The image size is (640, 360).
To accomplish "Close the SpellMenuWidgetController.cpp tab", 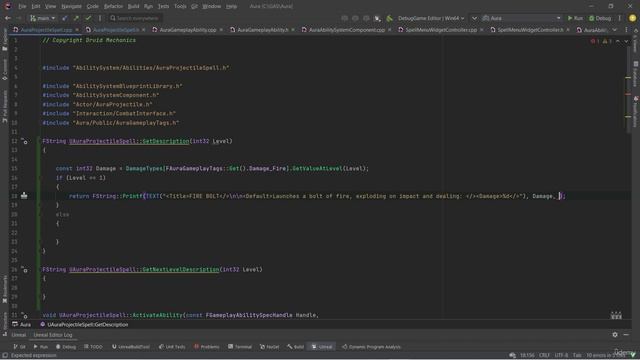I will tap(482, 30).
